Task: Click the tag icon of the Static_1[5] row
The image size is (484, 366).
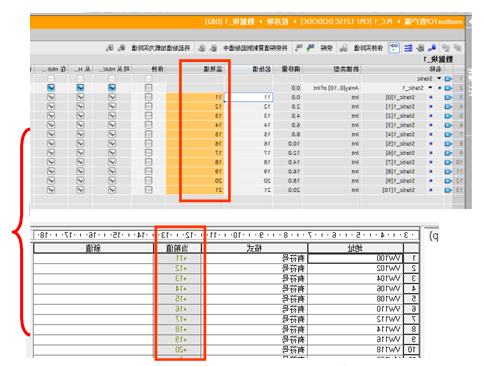Action: [448, 144]
